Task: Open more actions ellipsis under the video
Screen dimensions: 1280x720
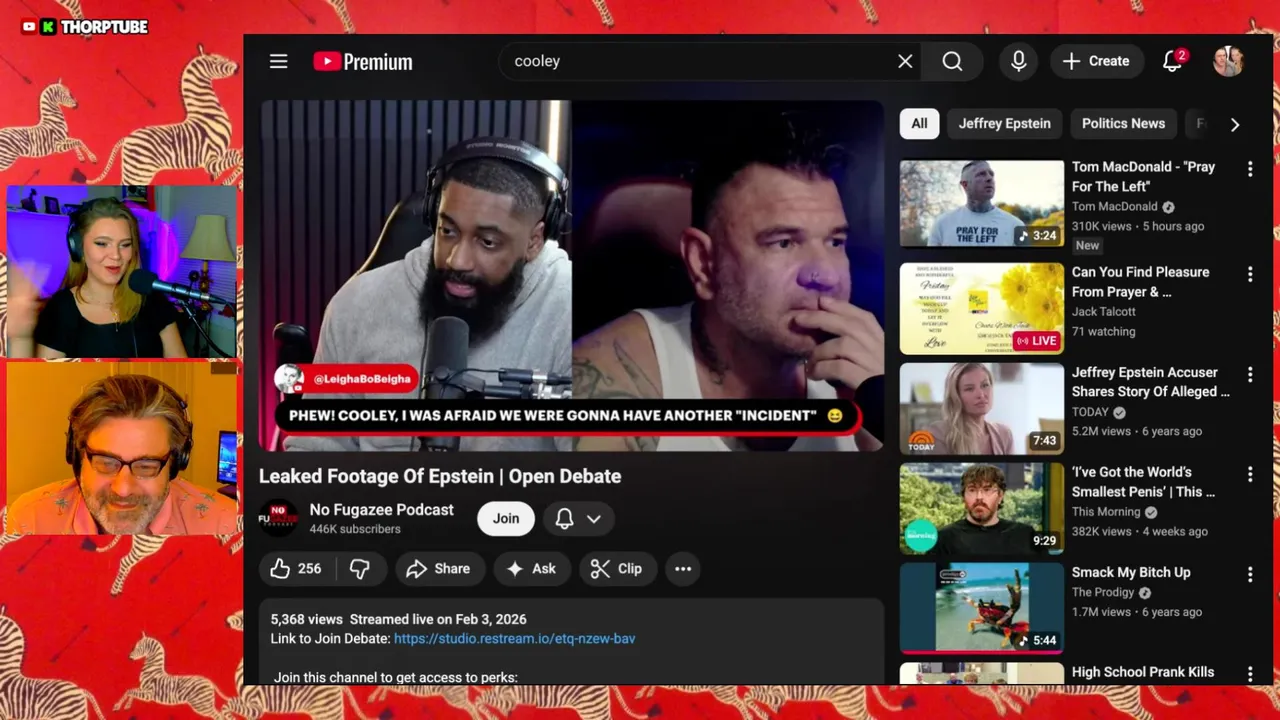Action: [x=683, y=568]
